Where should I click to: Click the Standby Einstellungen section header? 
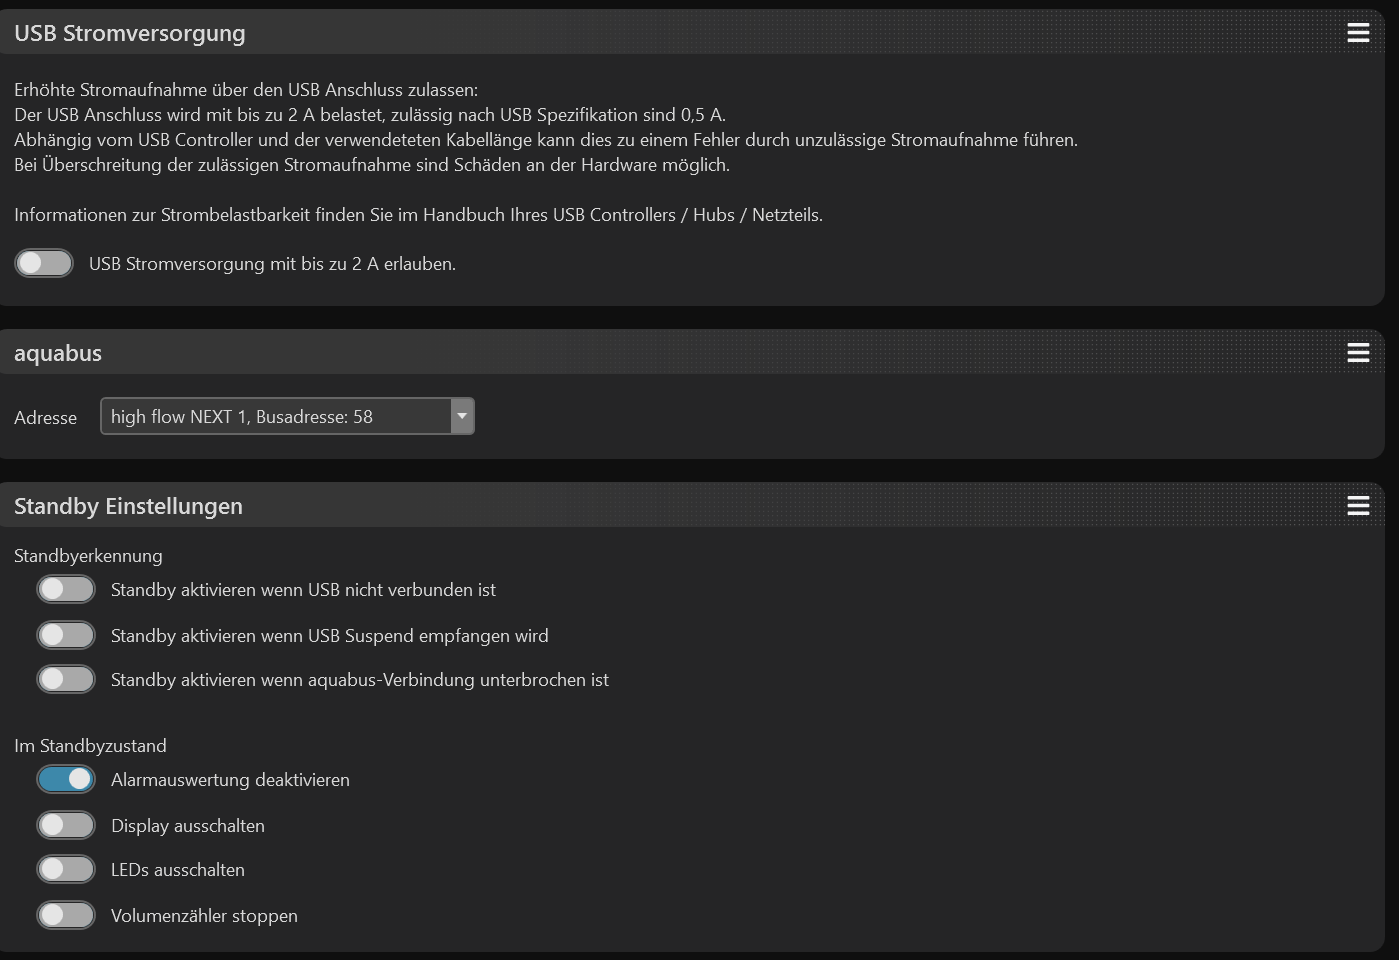128,506
